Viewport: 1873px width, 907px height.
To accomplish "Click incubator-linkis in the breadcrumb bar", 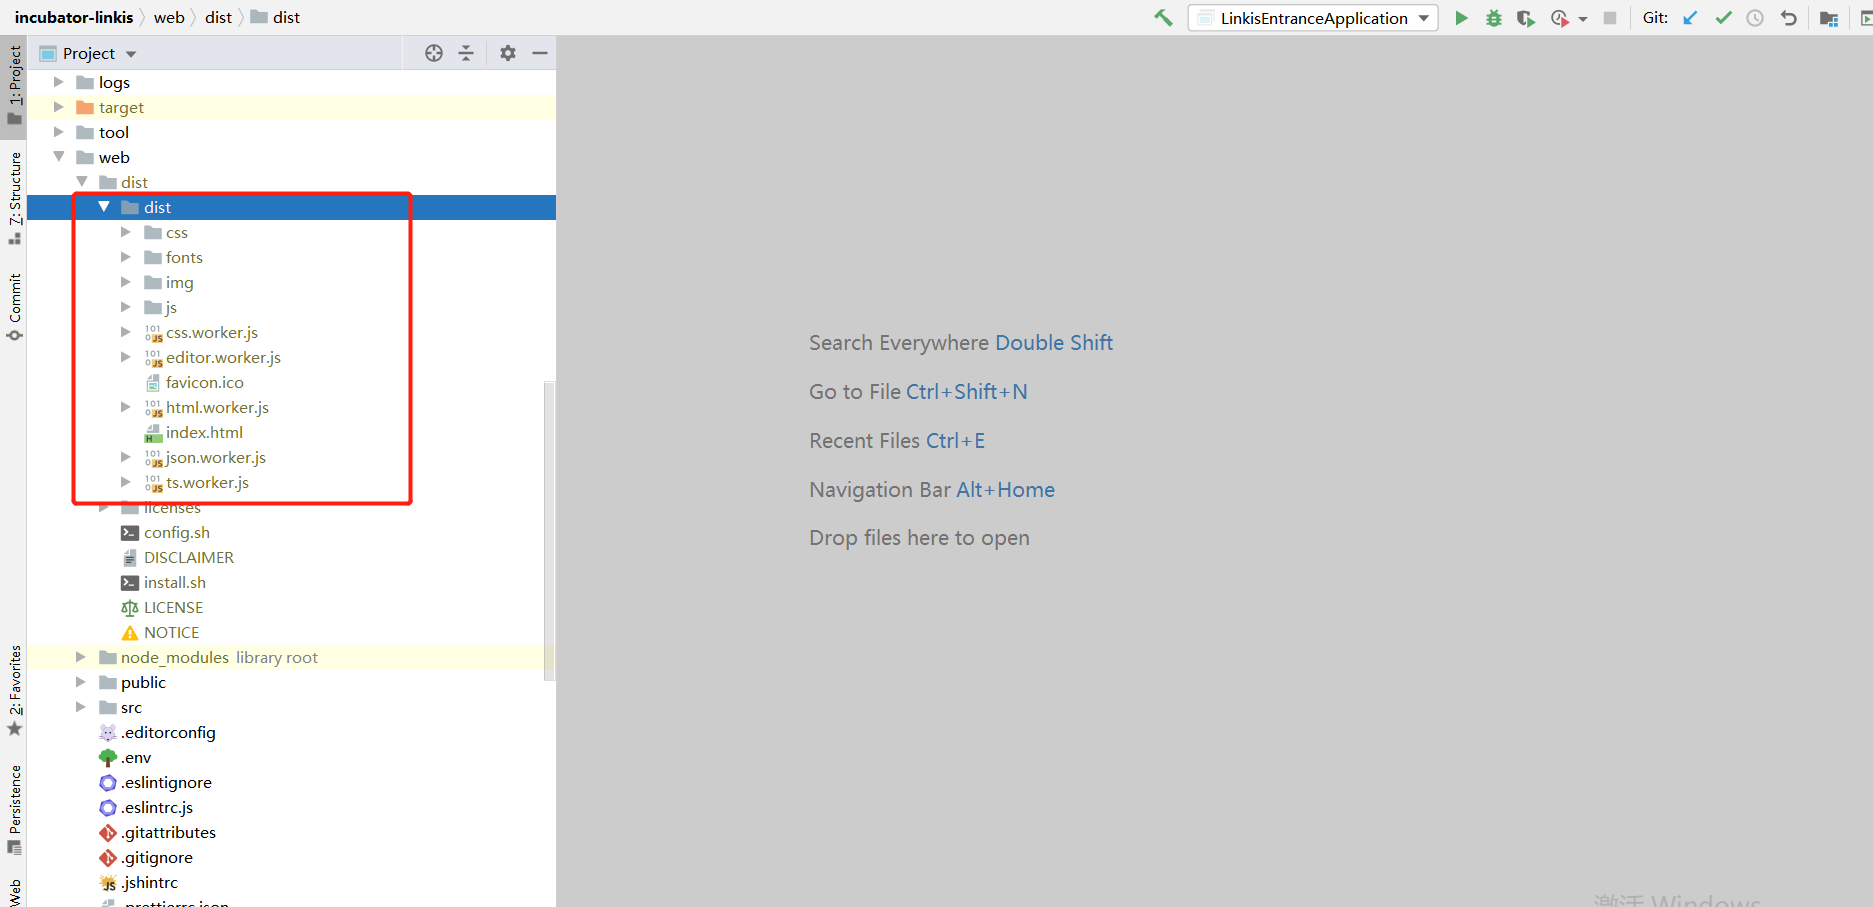I will [74, 18].
